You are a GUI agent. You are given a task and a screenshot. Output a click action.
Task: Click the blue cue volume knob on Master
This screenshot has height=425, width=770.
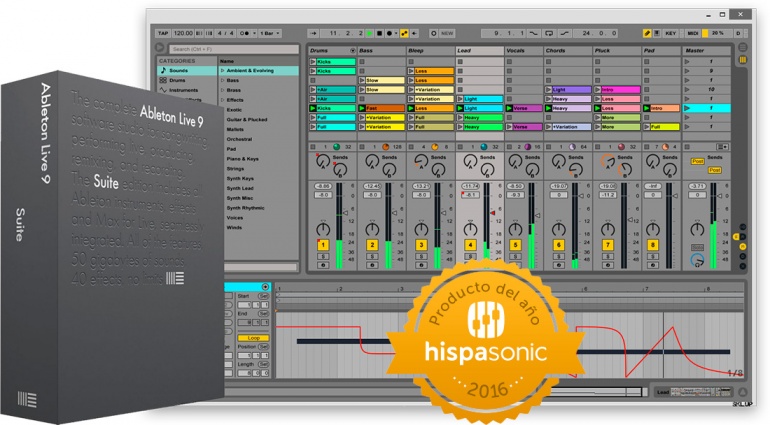pos(697,260)
